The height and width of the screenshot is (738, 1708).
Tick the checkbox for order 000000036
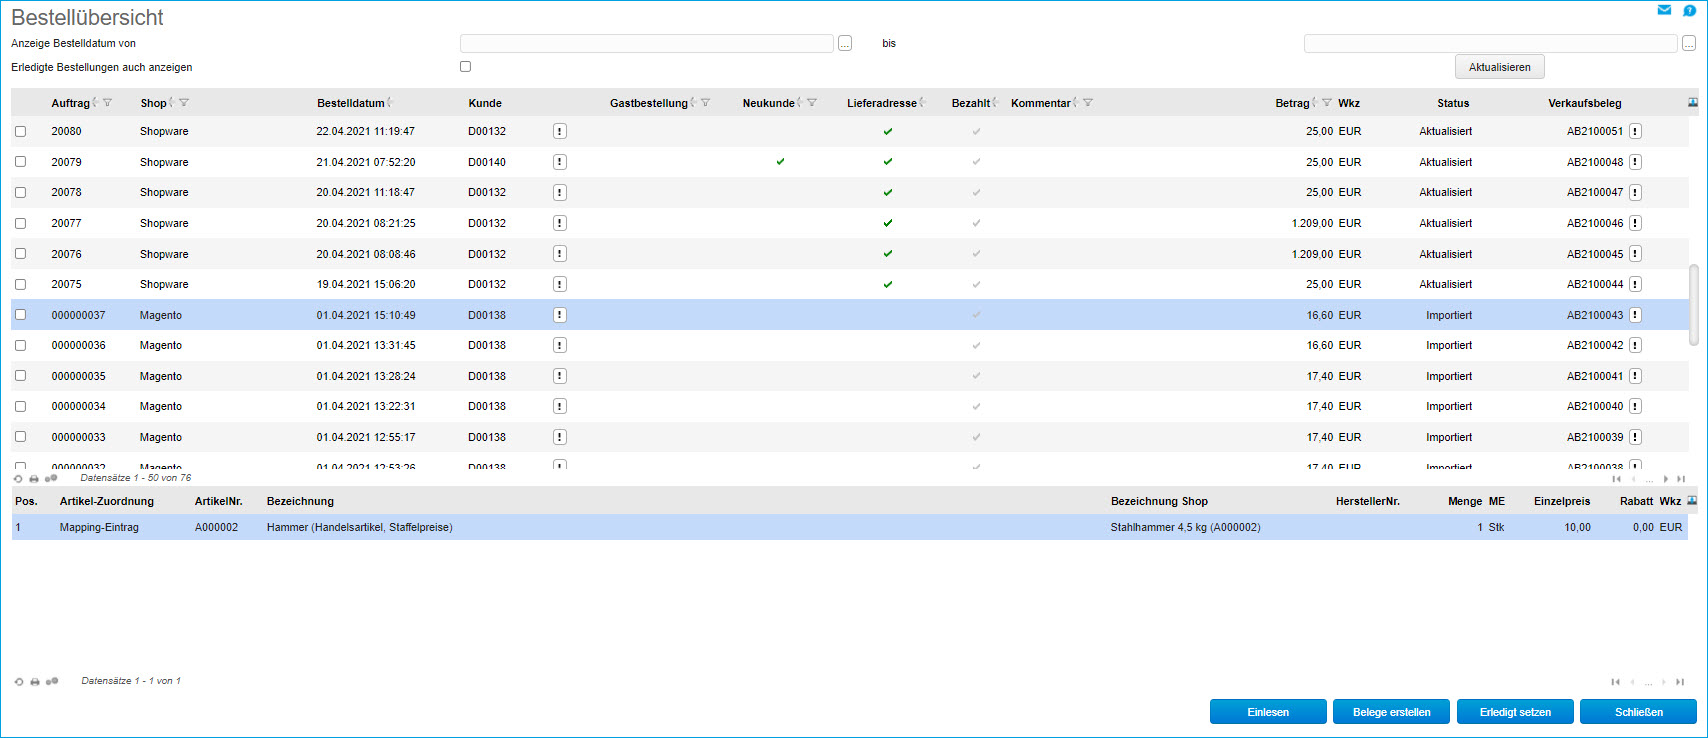tap(20, 345)
